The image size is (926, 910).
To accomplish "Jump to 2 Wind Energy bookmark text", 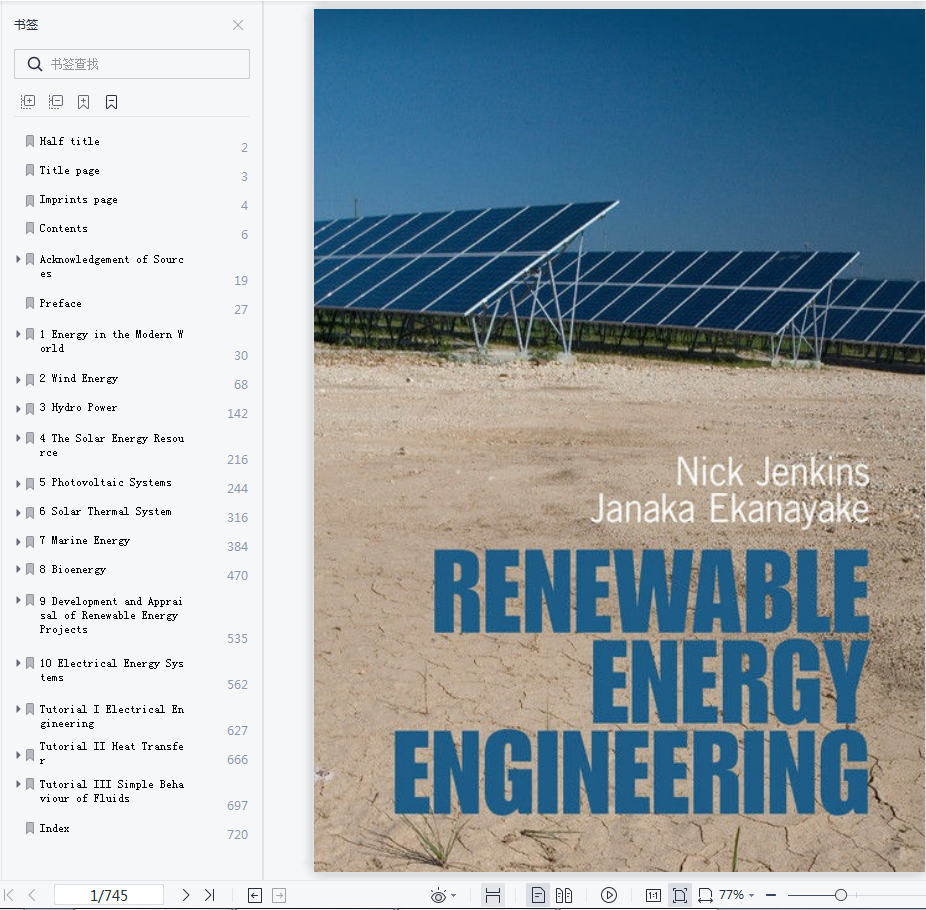I will pyautogui.click(x=79, y=379).
